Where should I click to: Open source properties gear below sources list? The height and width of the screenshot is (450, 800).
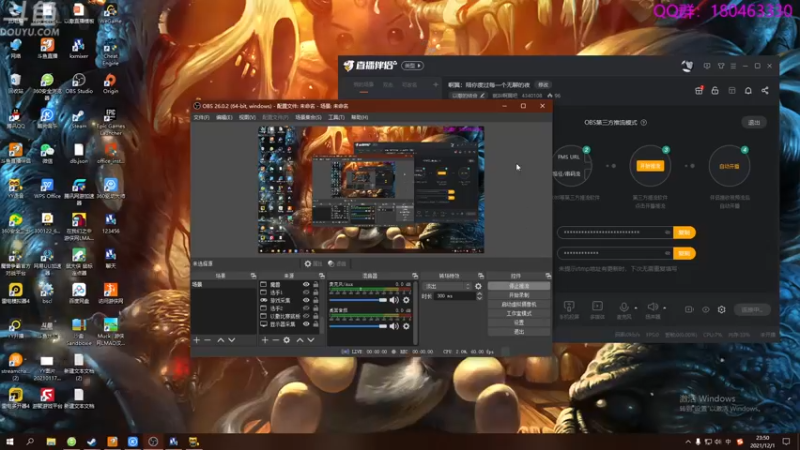pyautogui.click(x=287, y=340)
